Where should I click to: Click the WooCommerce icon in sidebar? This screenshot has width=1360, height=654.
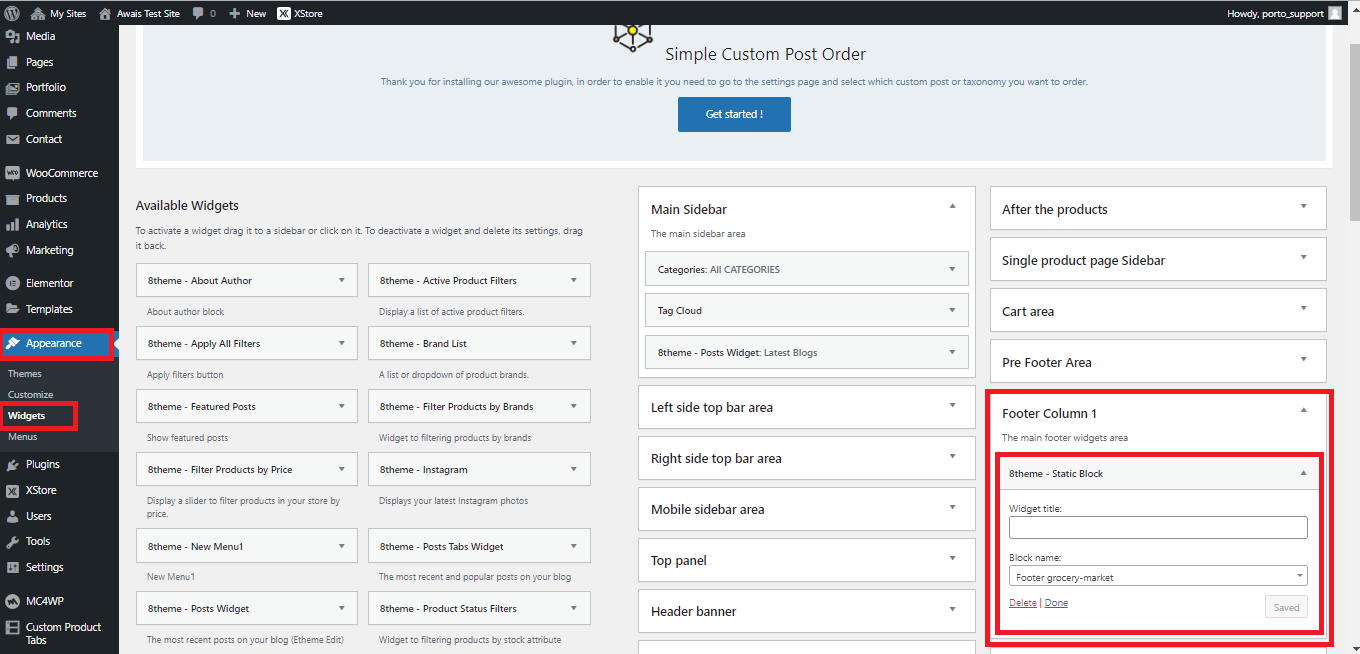tap(13, 173)
